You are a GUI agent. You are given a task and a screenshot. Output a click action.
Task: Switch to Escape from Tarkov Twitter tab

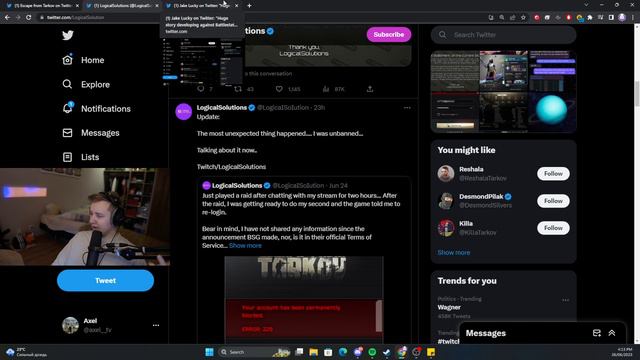pos(42,6)
